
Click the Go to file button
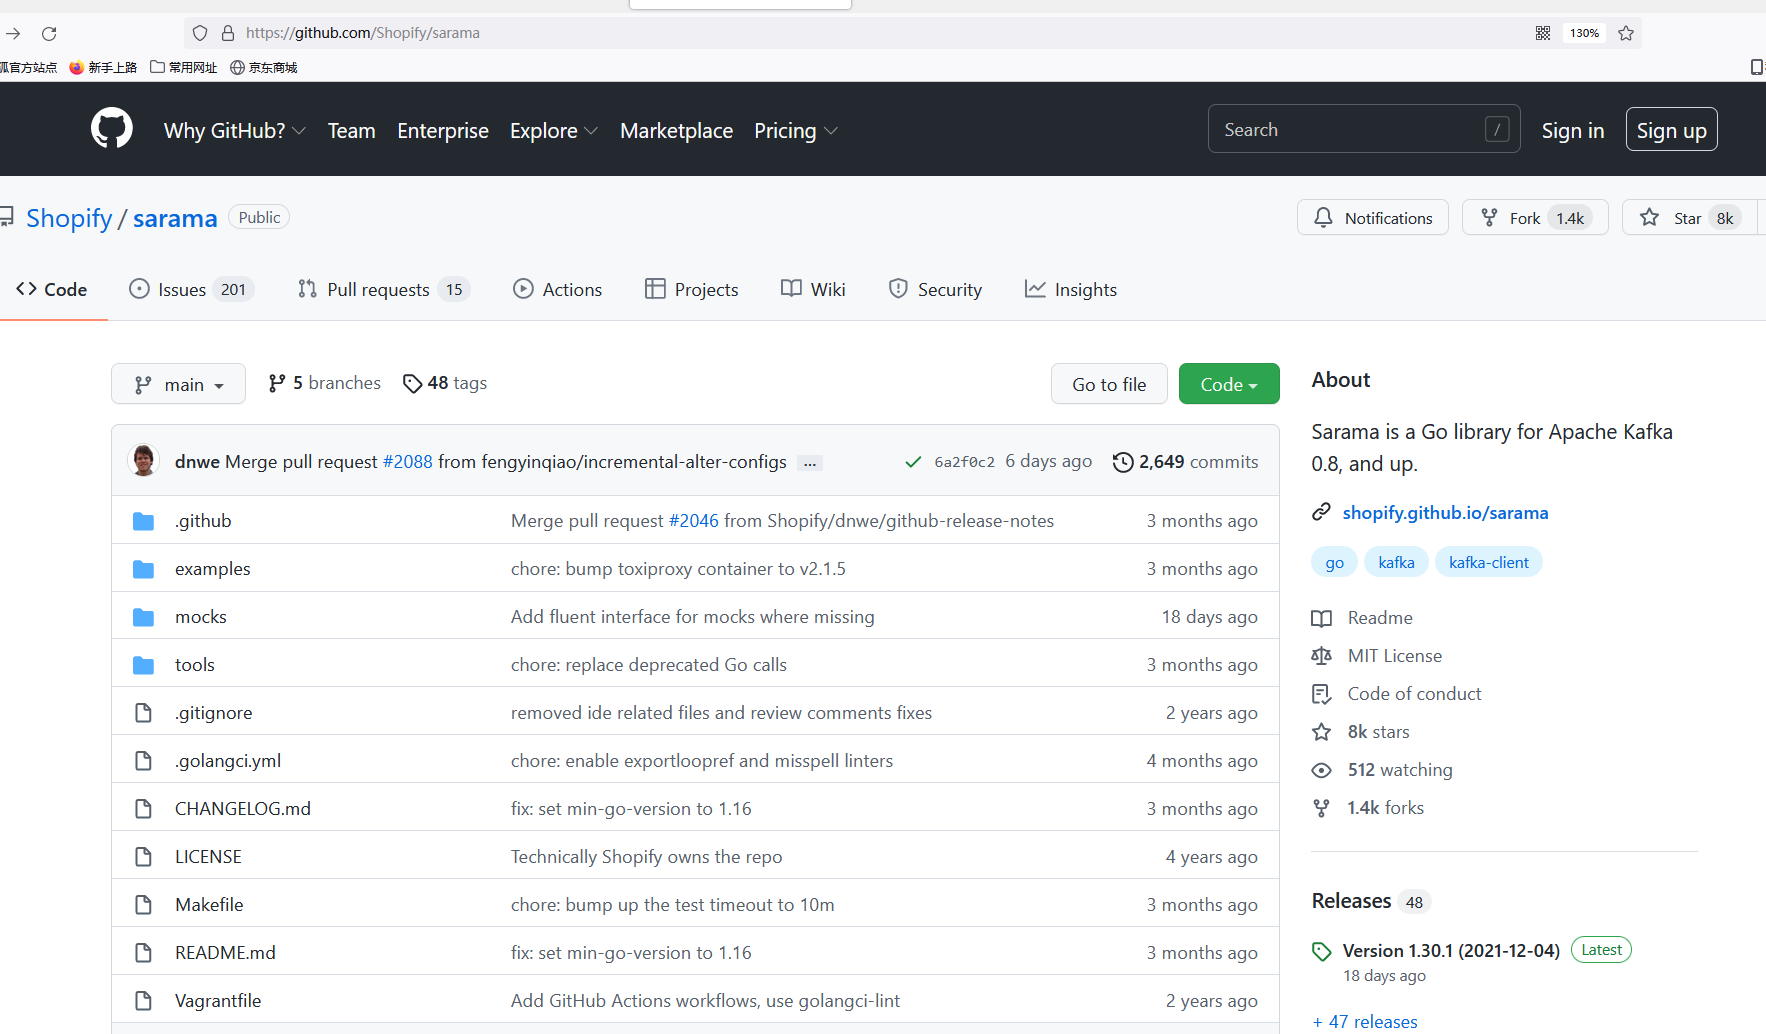click(x=1109, y=384)
